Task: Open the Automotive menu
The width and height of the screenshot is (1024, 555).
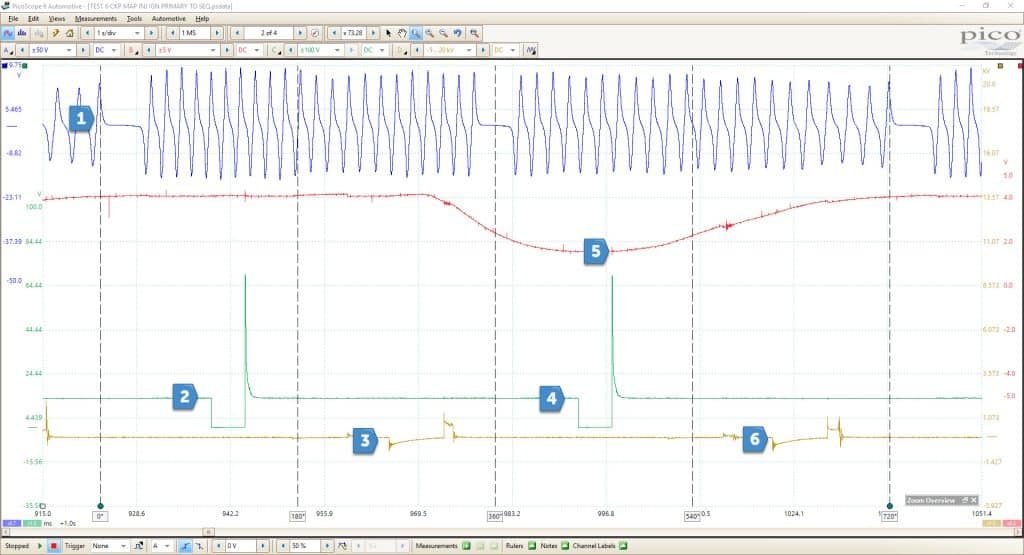Action: [168, 18]
